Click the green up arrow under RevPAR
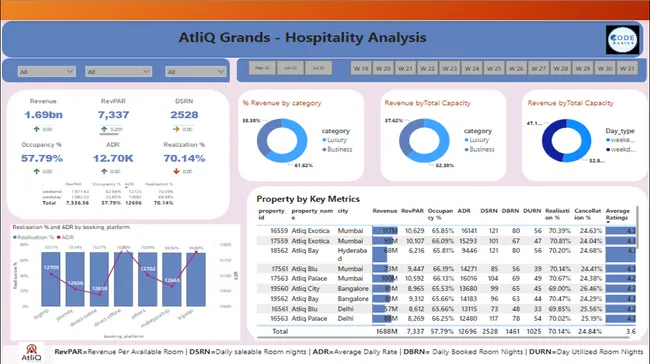This screenshot has width=650, height=364. [104, 129]
